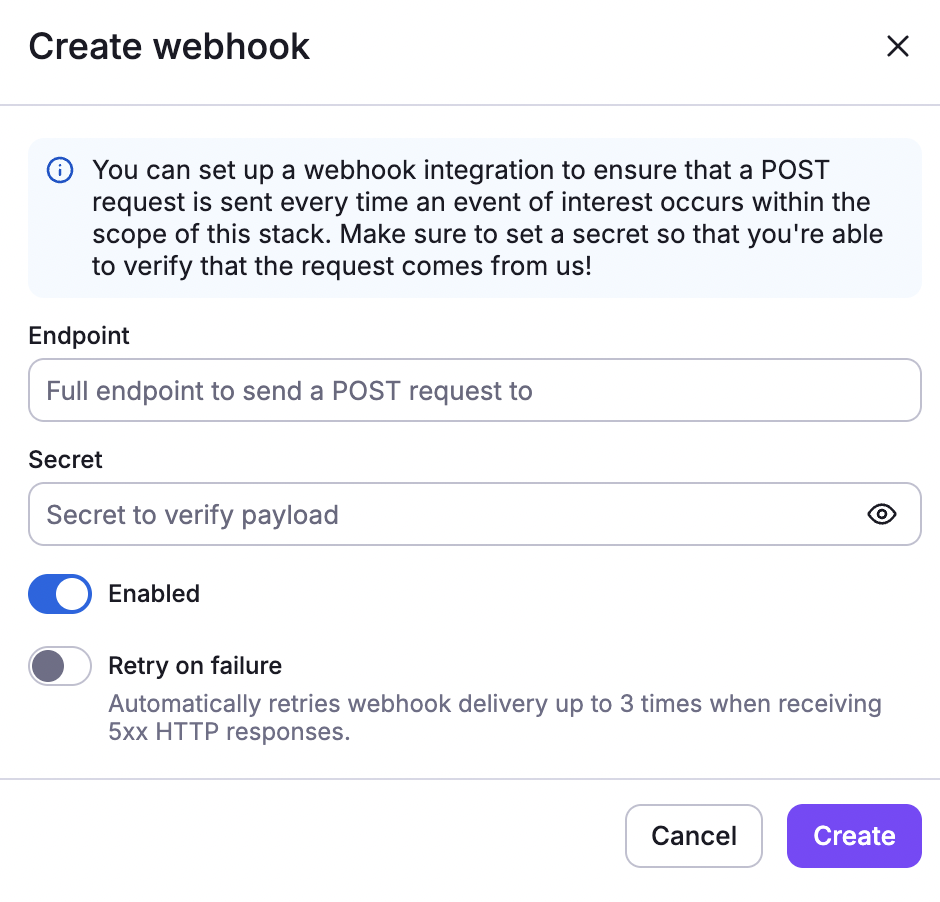
Task: Click the eye icon to reveal the secret
Action: click(x=882, y=514)
